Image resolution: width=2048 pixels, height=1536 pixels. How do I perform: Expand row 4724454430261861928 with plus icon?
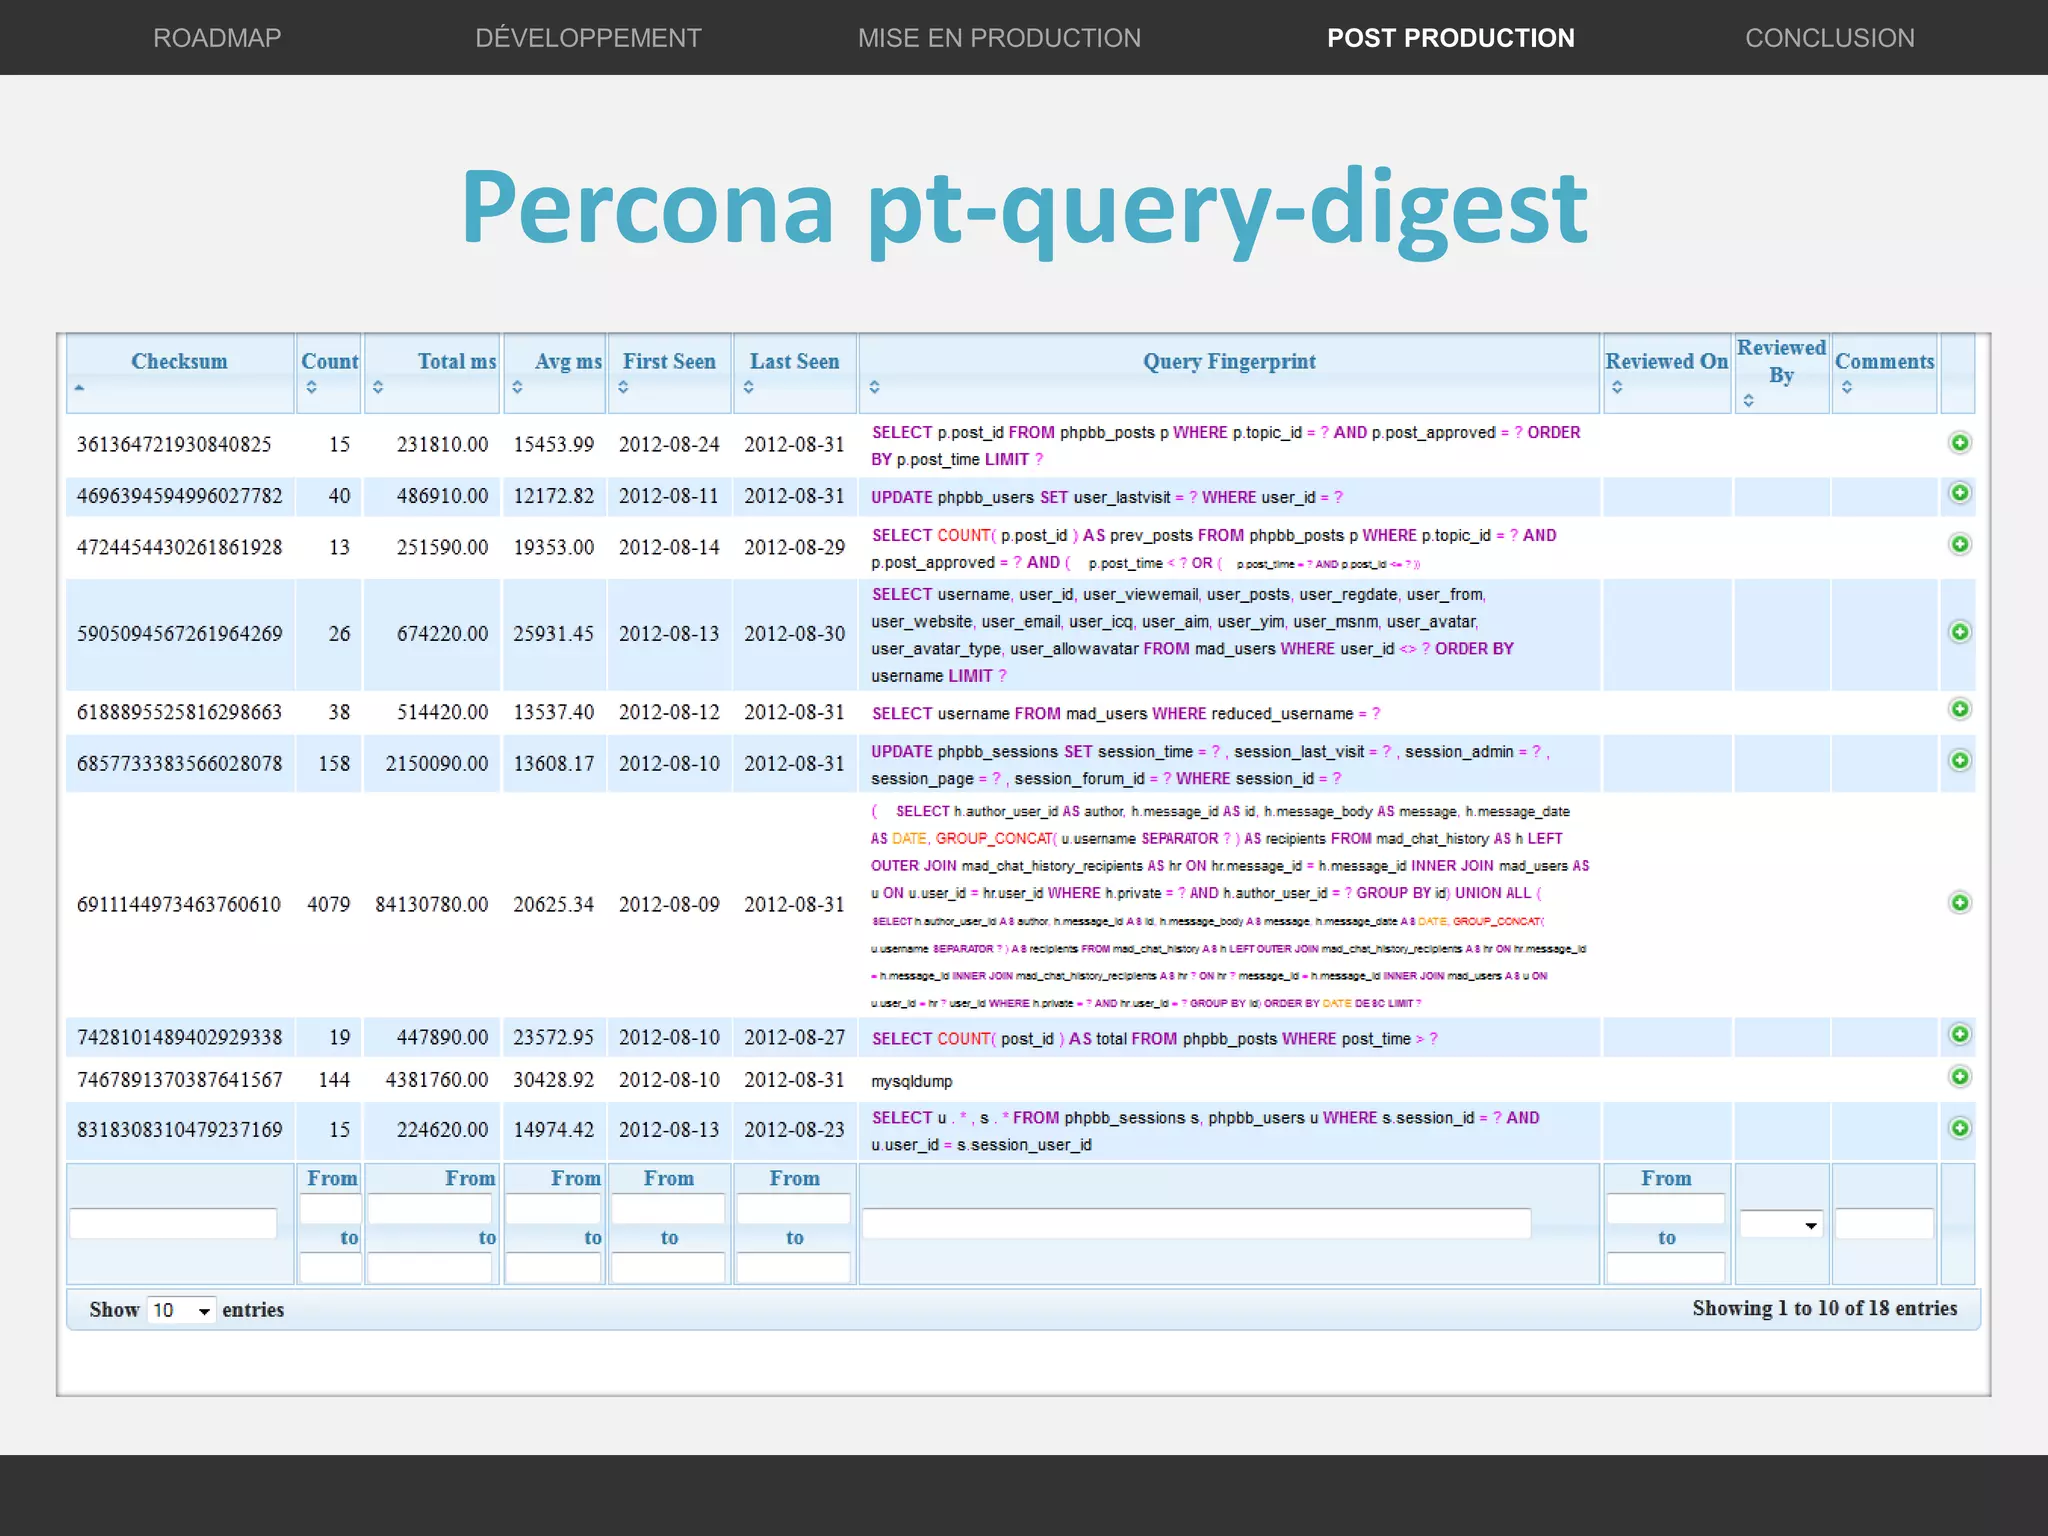(1959, 544)
